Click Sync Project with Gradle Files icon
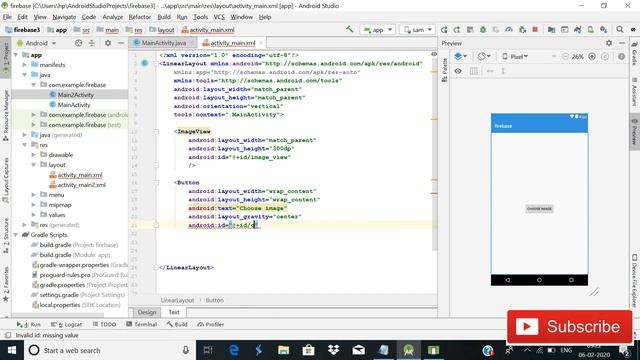This screenshot has width=640, height=360. 578,30
